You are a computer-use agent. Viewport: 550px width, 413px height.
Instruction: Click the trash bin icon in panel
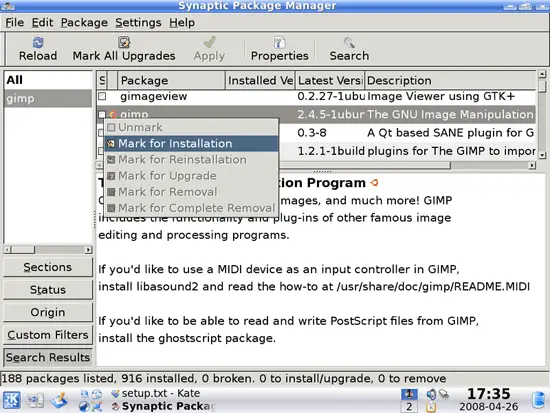click(538, 400)
